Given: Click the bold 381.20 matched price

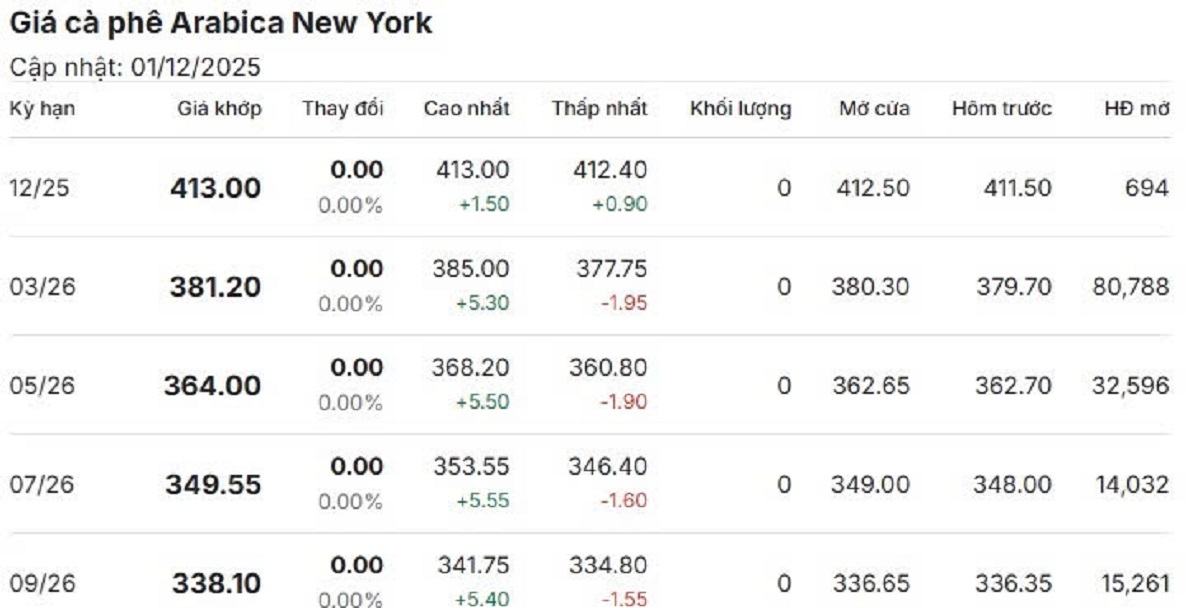Looking at the screenshot, I should click(x=215, y=288).
